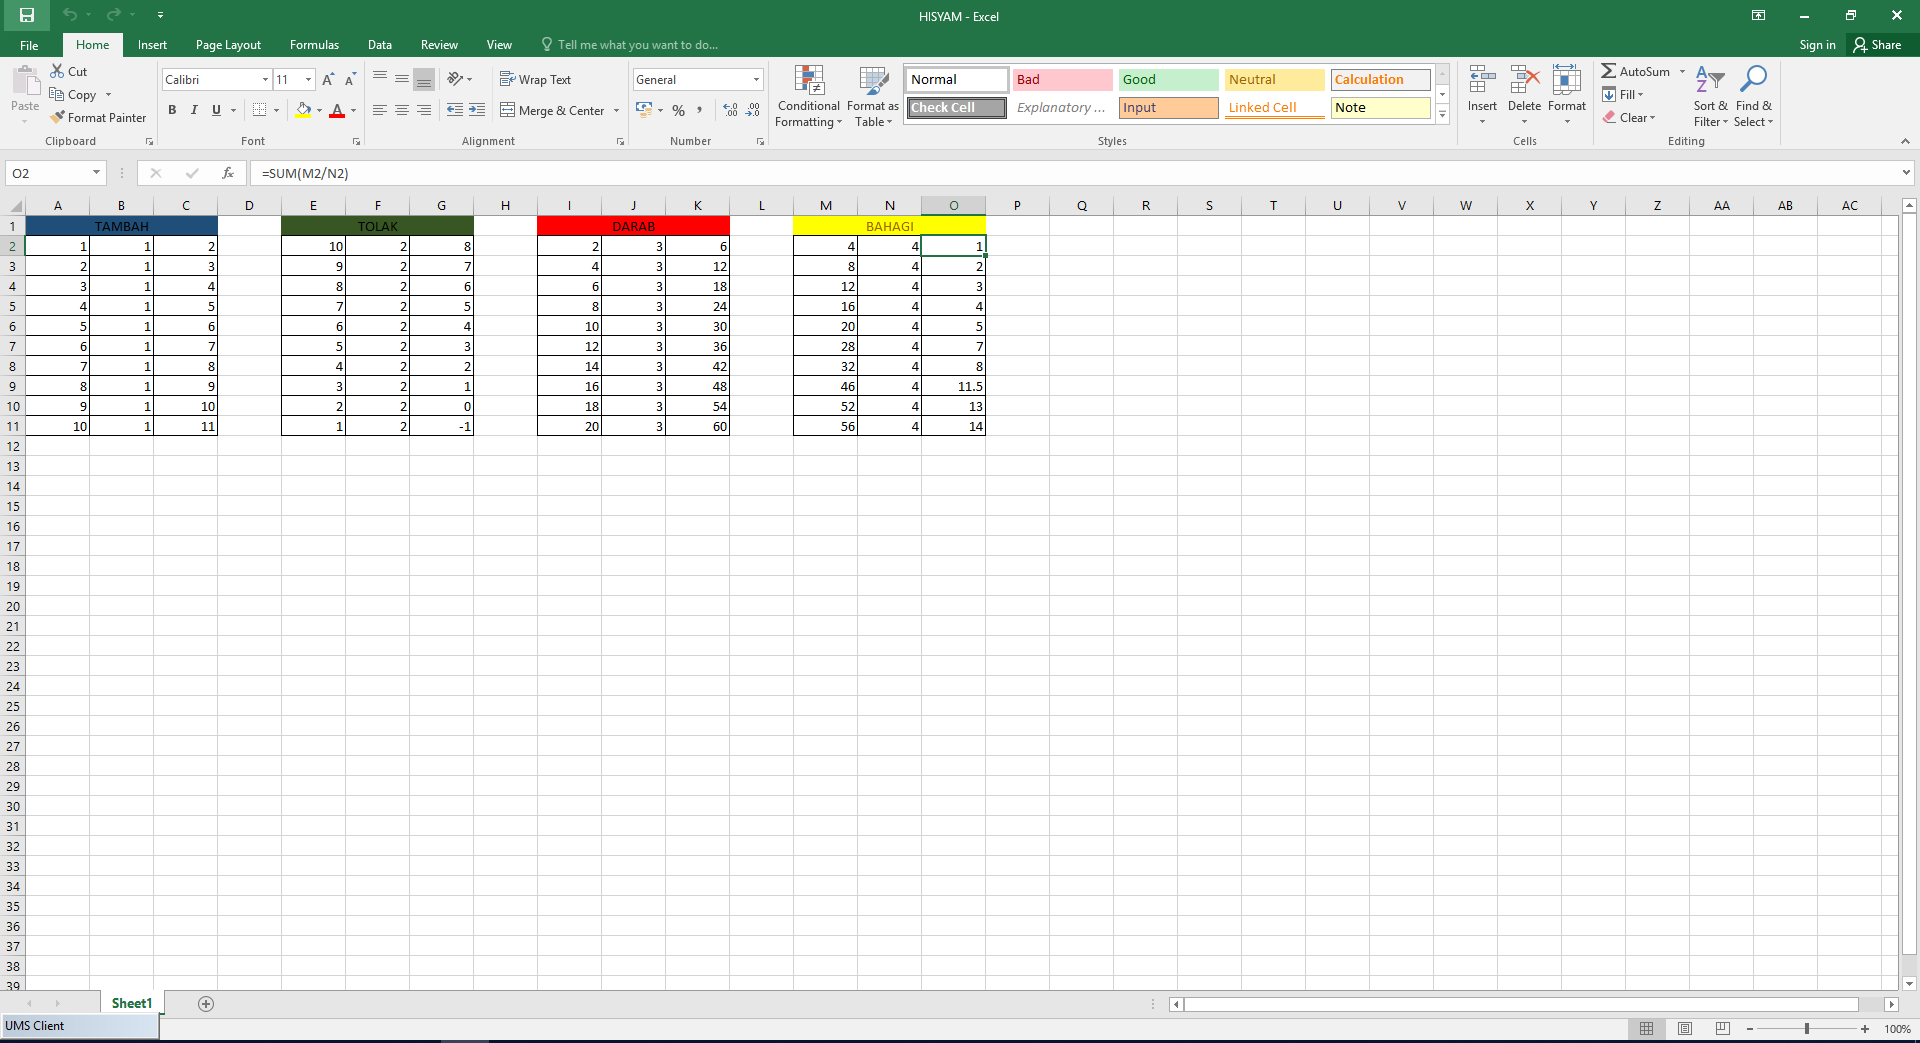This screenshot has width=1920, height=1043.
Task: Expand the font name Calibri dropdown
Action: coord(265,79)
